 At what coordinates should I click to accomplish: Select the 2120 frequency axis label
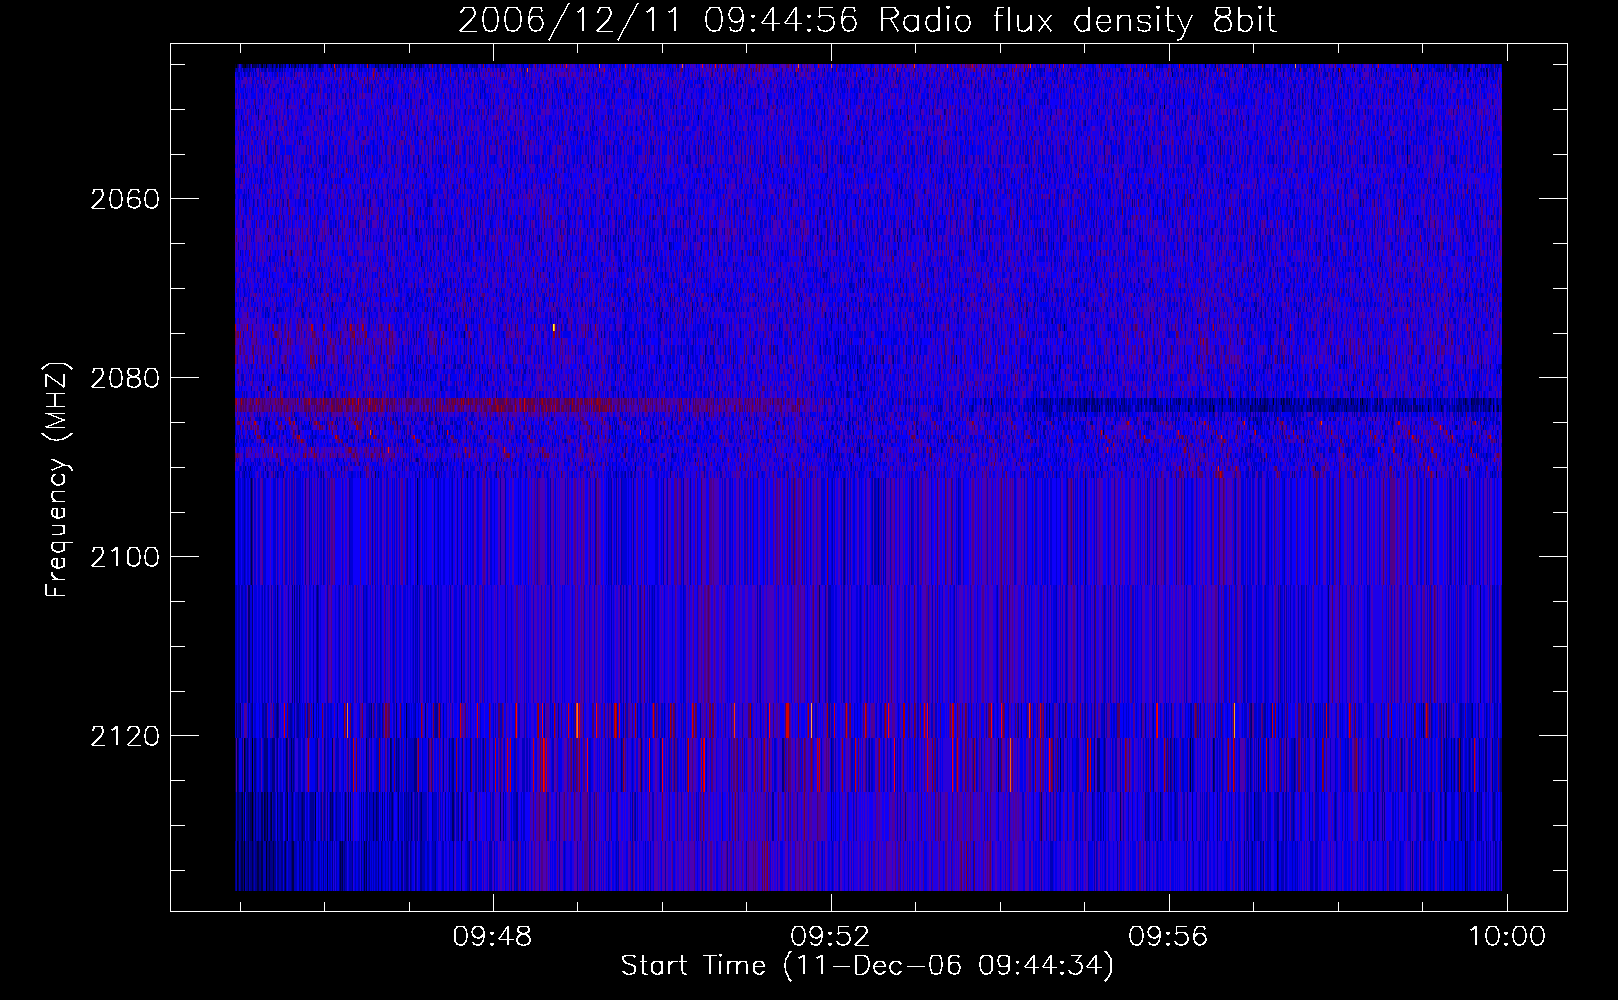125,736
